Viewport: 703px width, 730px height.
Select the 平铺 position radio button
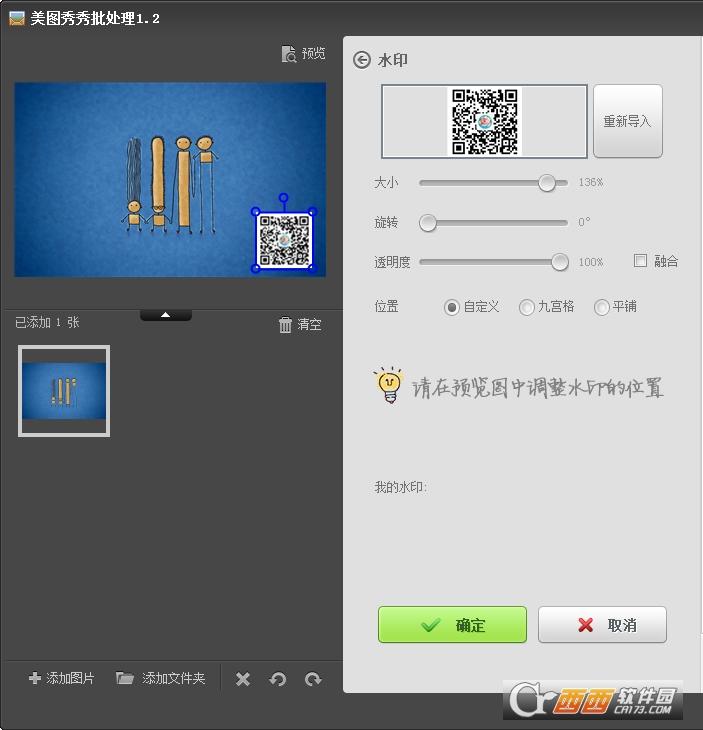601,307
